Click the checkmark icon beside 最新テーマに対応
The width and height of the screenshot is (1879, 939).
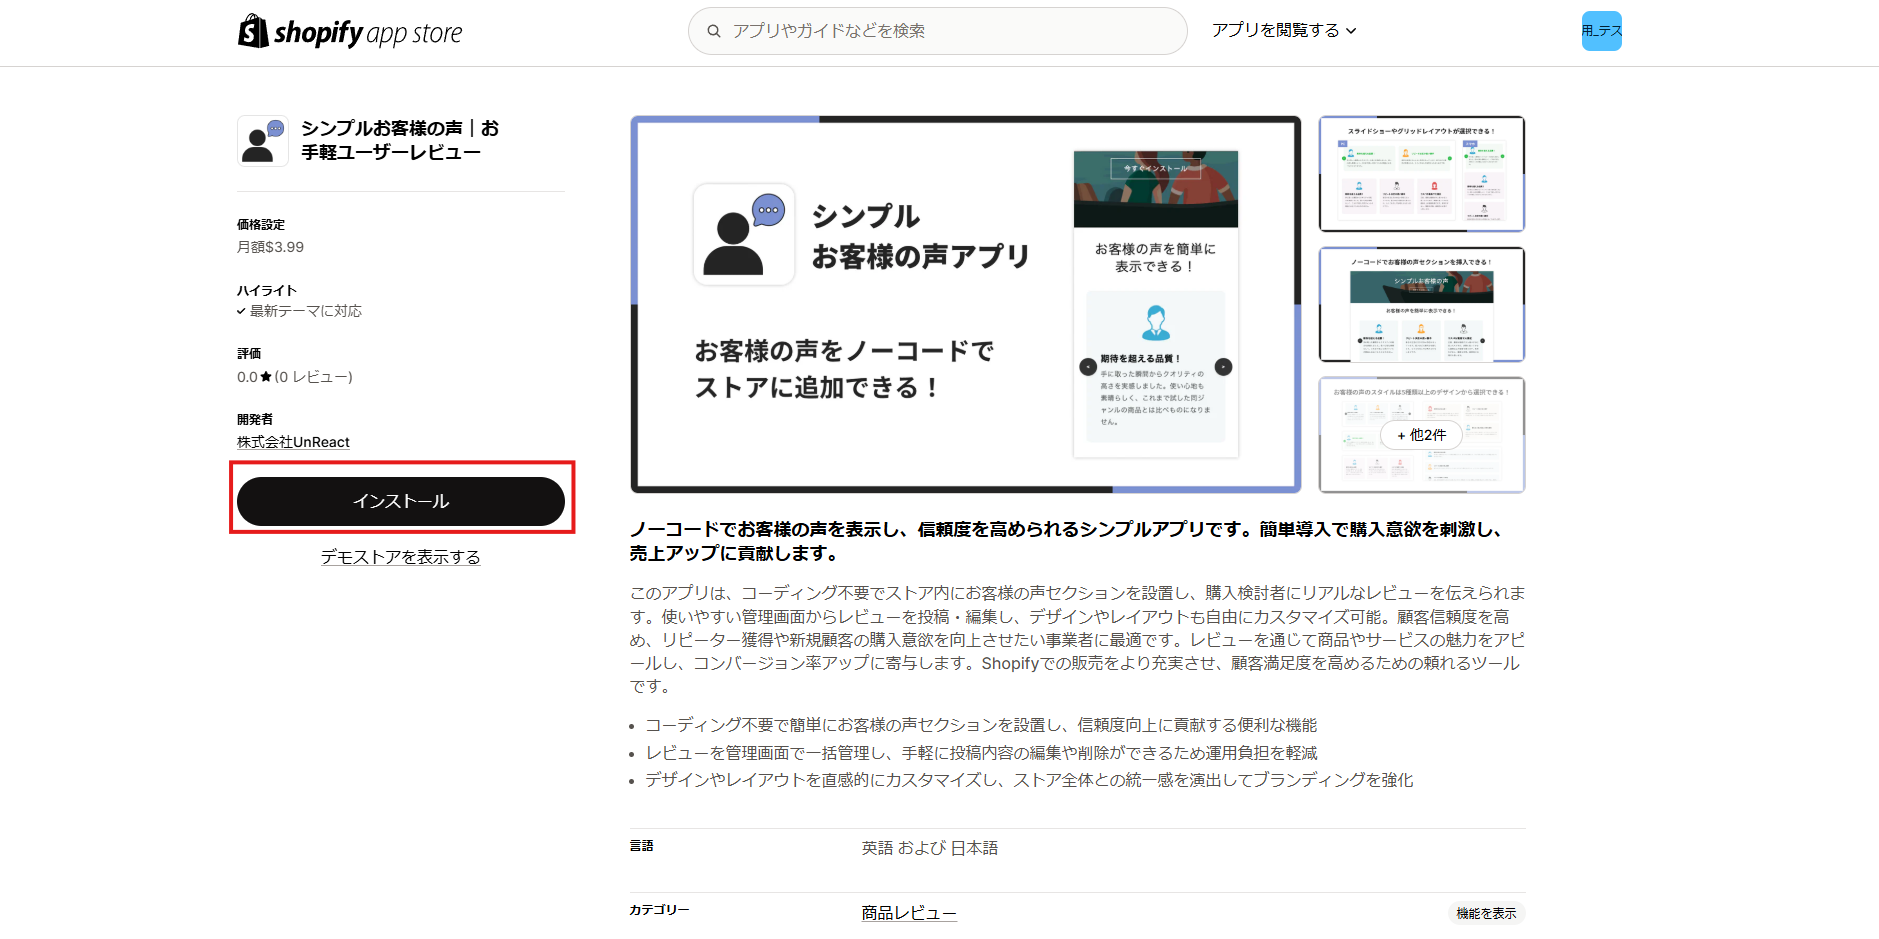coord(241,311)
